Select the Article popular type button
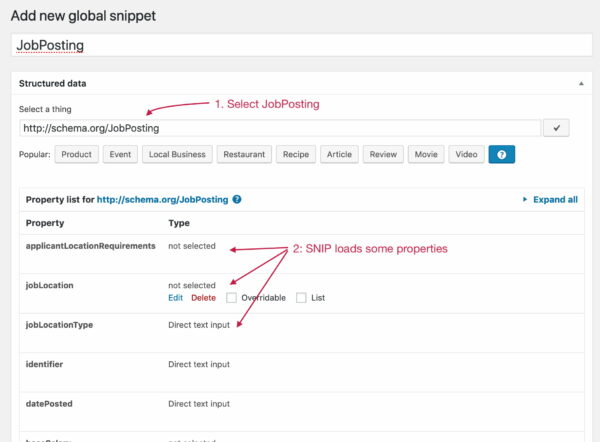The height and width of the screenshot is (442, 600). tap(339, 154)
